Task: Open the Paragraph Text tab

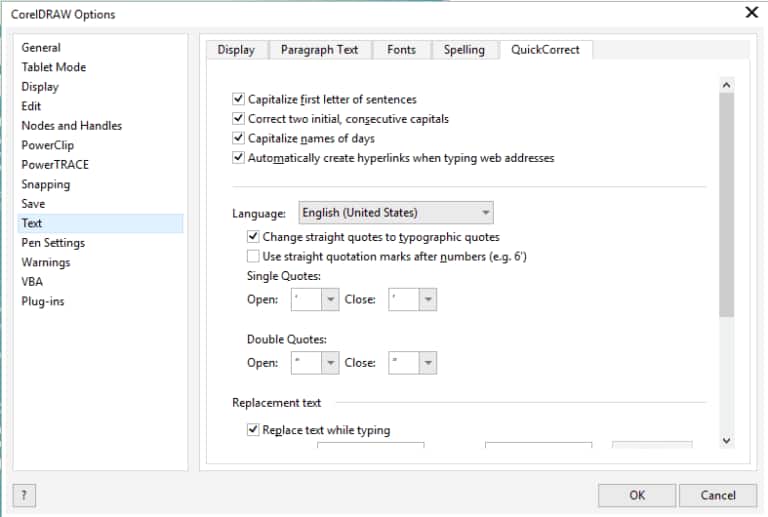Action: tap(319, 50)
